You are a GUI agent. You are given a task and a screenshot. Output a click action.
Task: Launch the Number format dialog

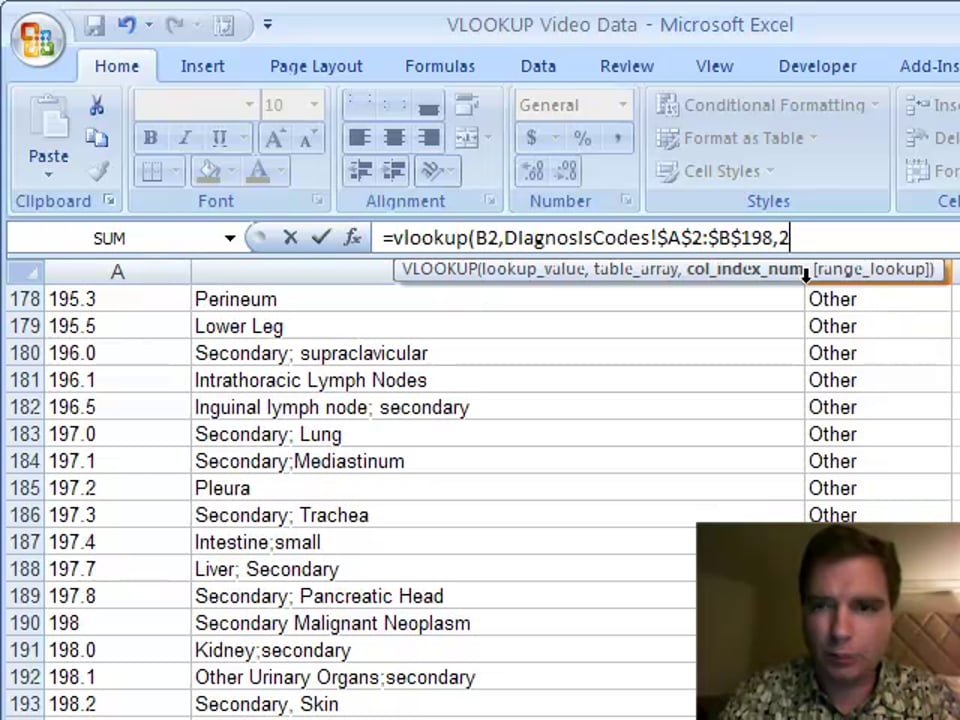[x=626, y=200]
